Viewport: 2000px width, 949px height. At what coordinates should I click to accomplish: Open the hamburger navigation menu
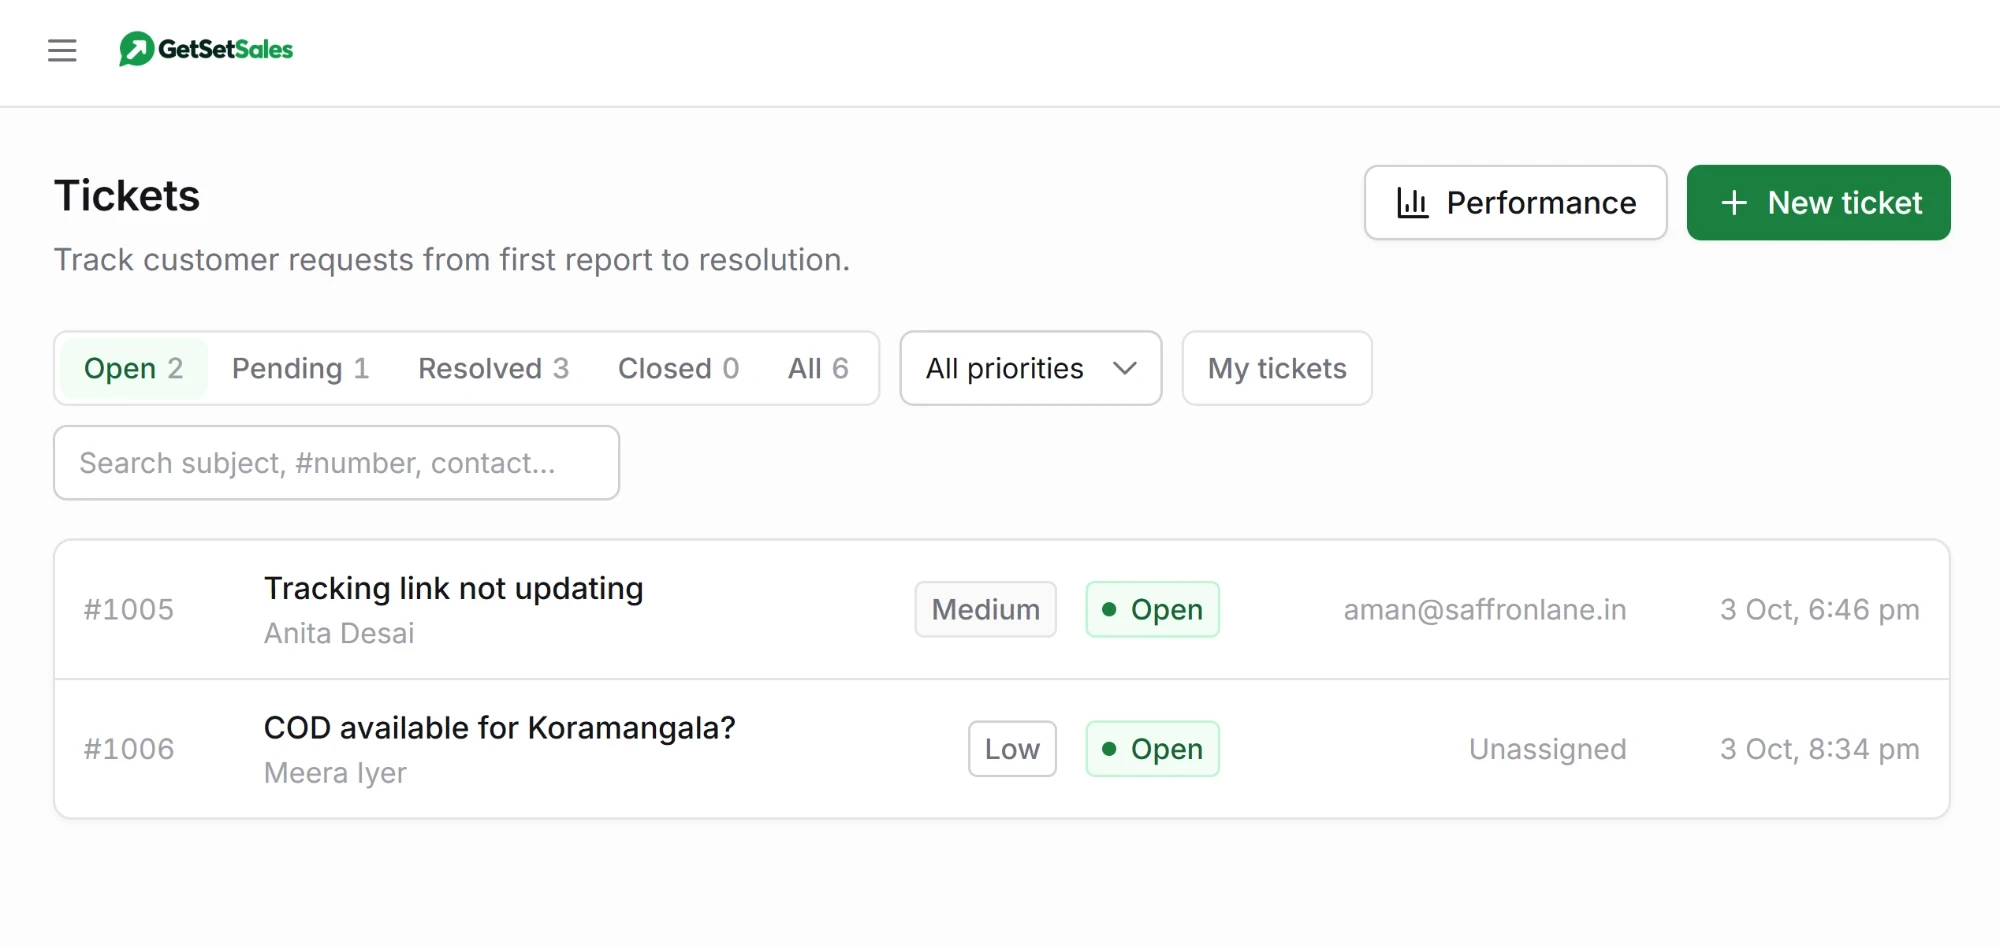coord(62,50)
